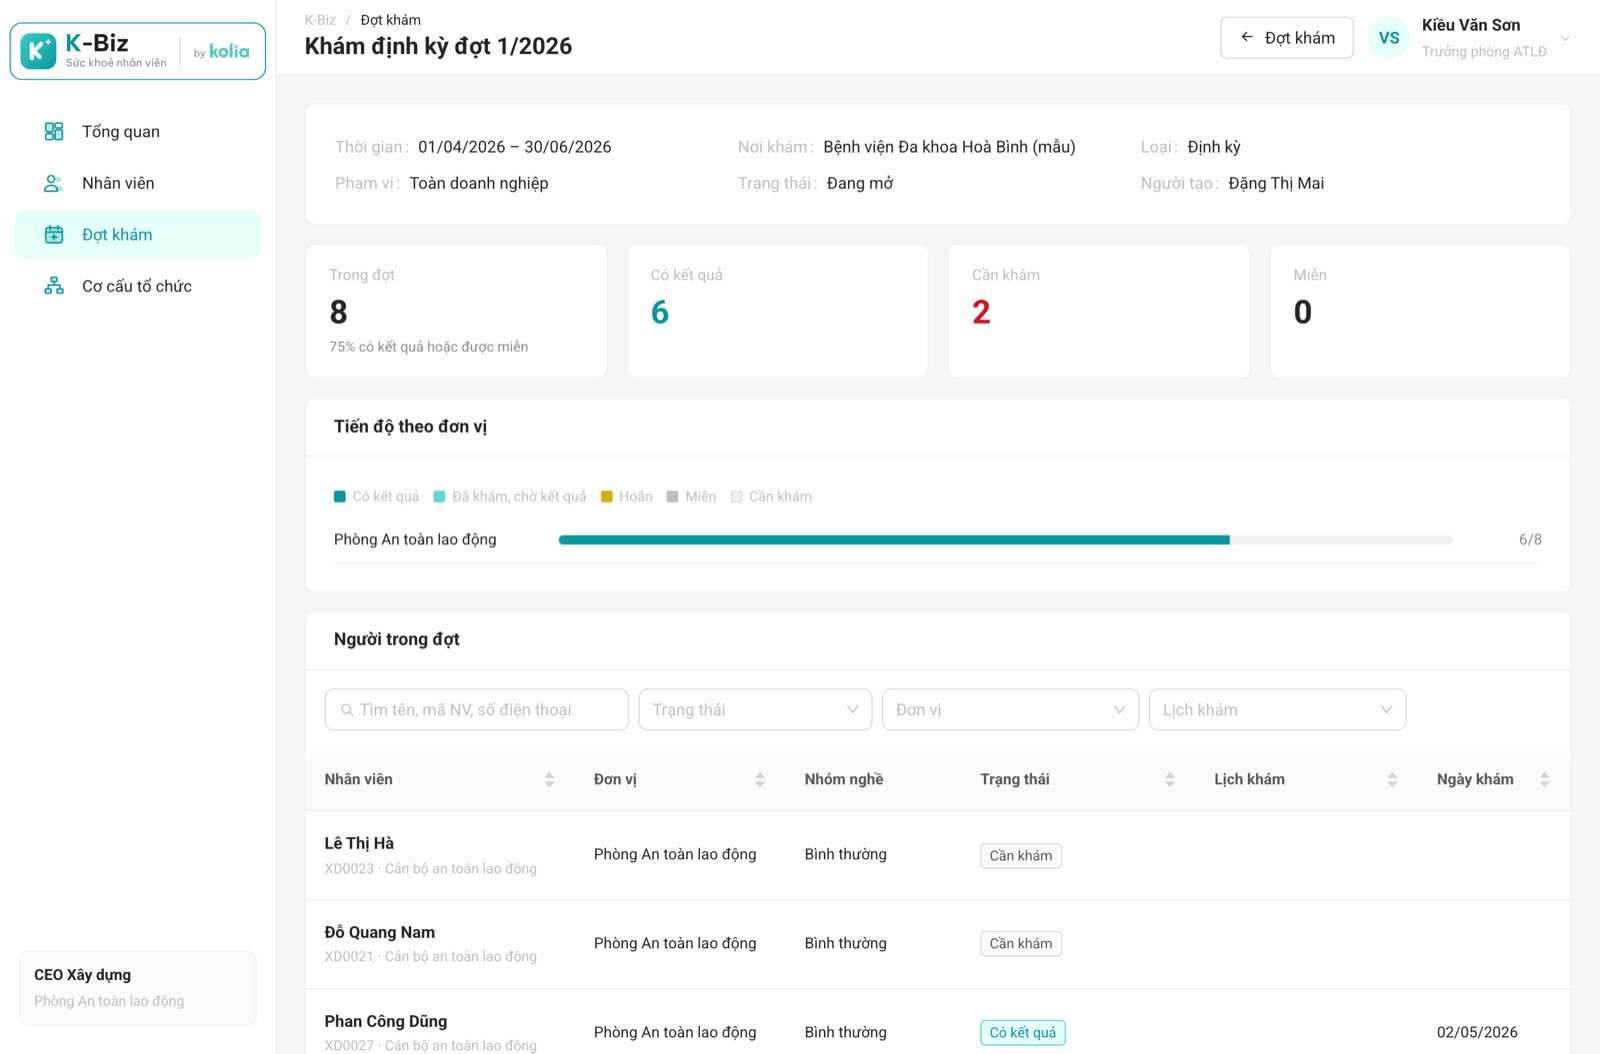The image size is (1600, 1054).
Task: Click Cần khám tag for Lê Thị Hà
Action: point(1021,855)
